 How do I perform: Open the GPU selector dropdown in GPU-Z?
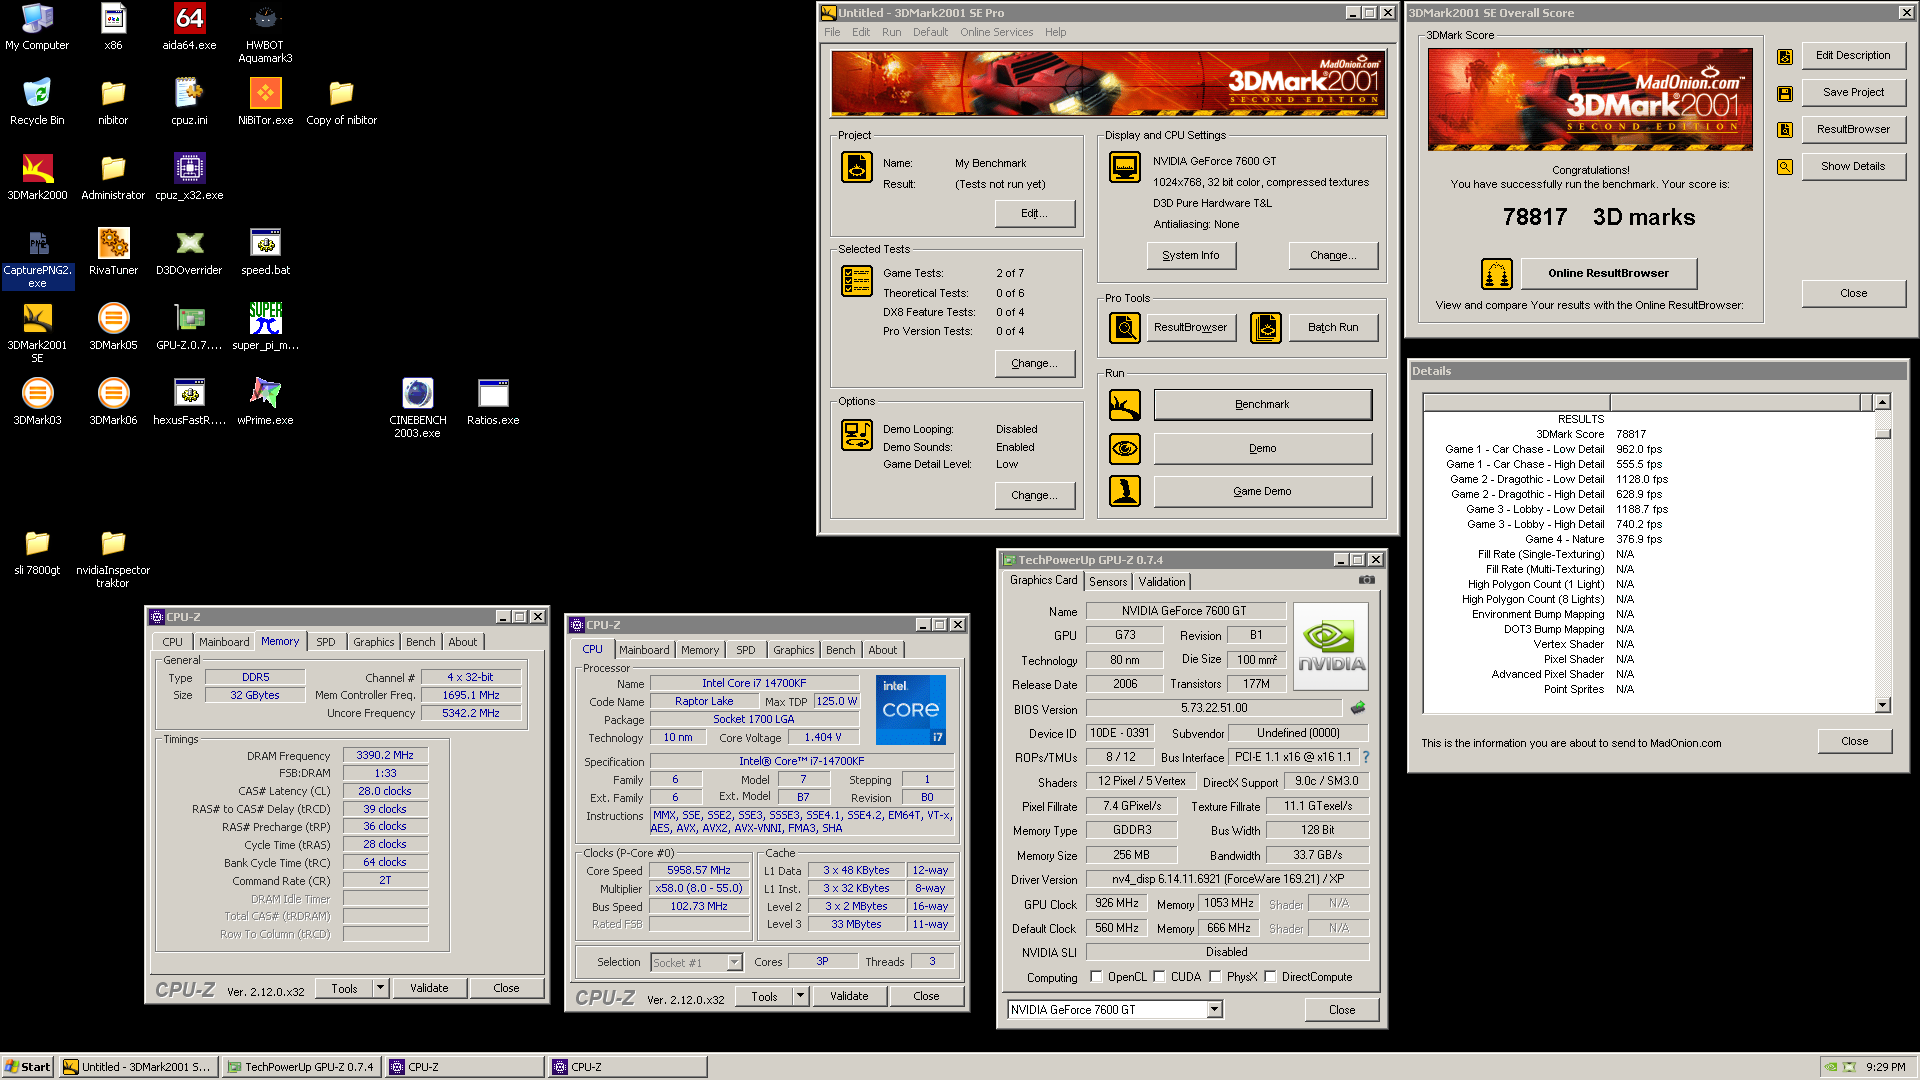[1214, 1010]
